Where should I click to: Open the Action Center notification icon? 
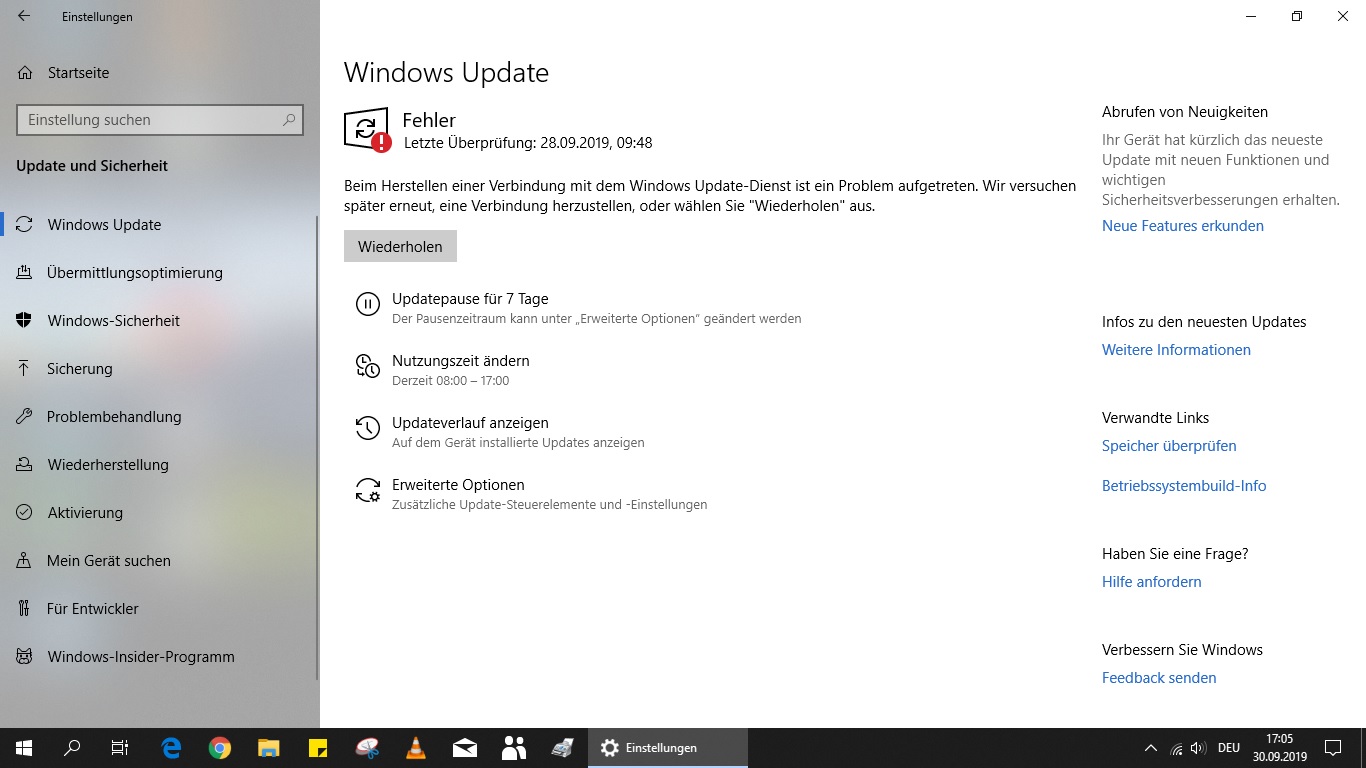click(1333, 748)
